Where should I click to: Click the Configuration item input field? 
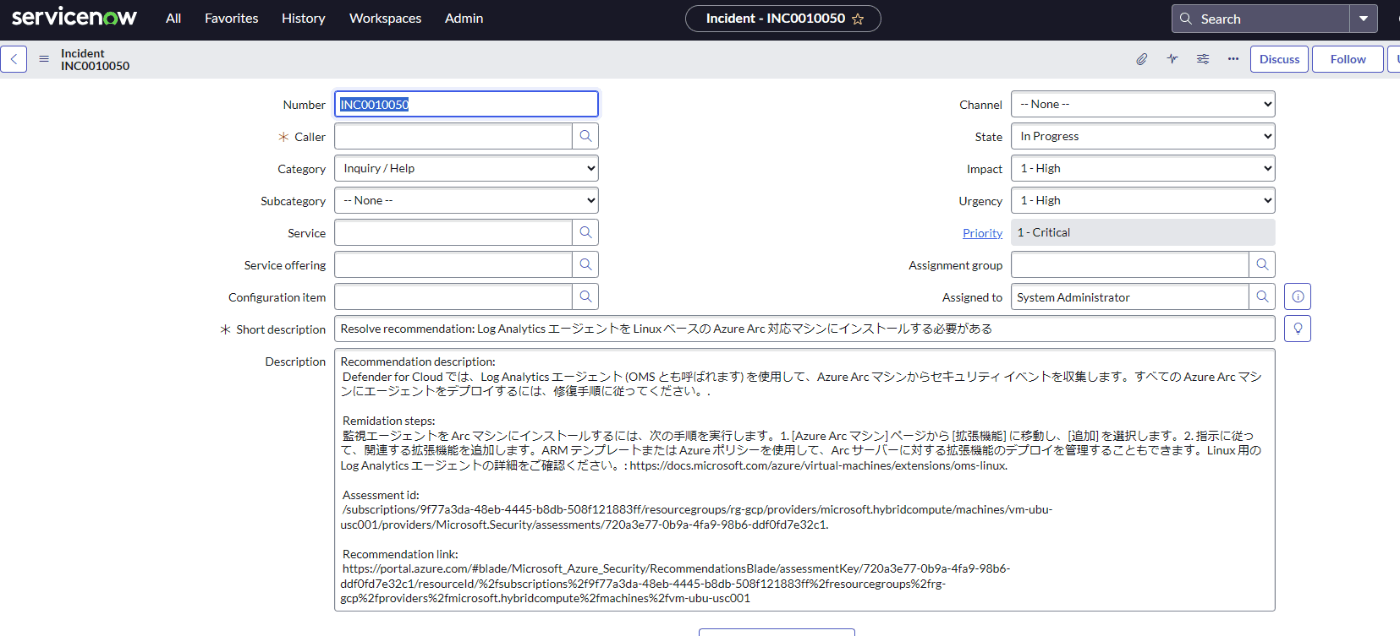453,297
